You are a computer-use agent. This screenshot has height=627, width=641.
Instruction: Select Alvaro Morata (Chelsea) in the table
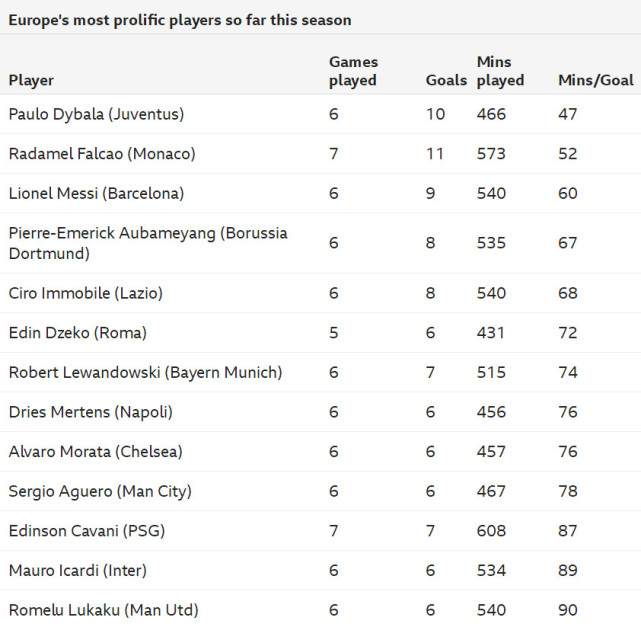(95, 451)
